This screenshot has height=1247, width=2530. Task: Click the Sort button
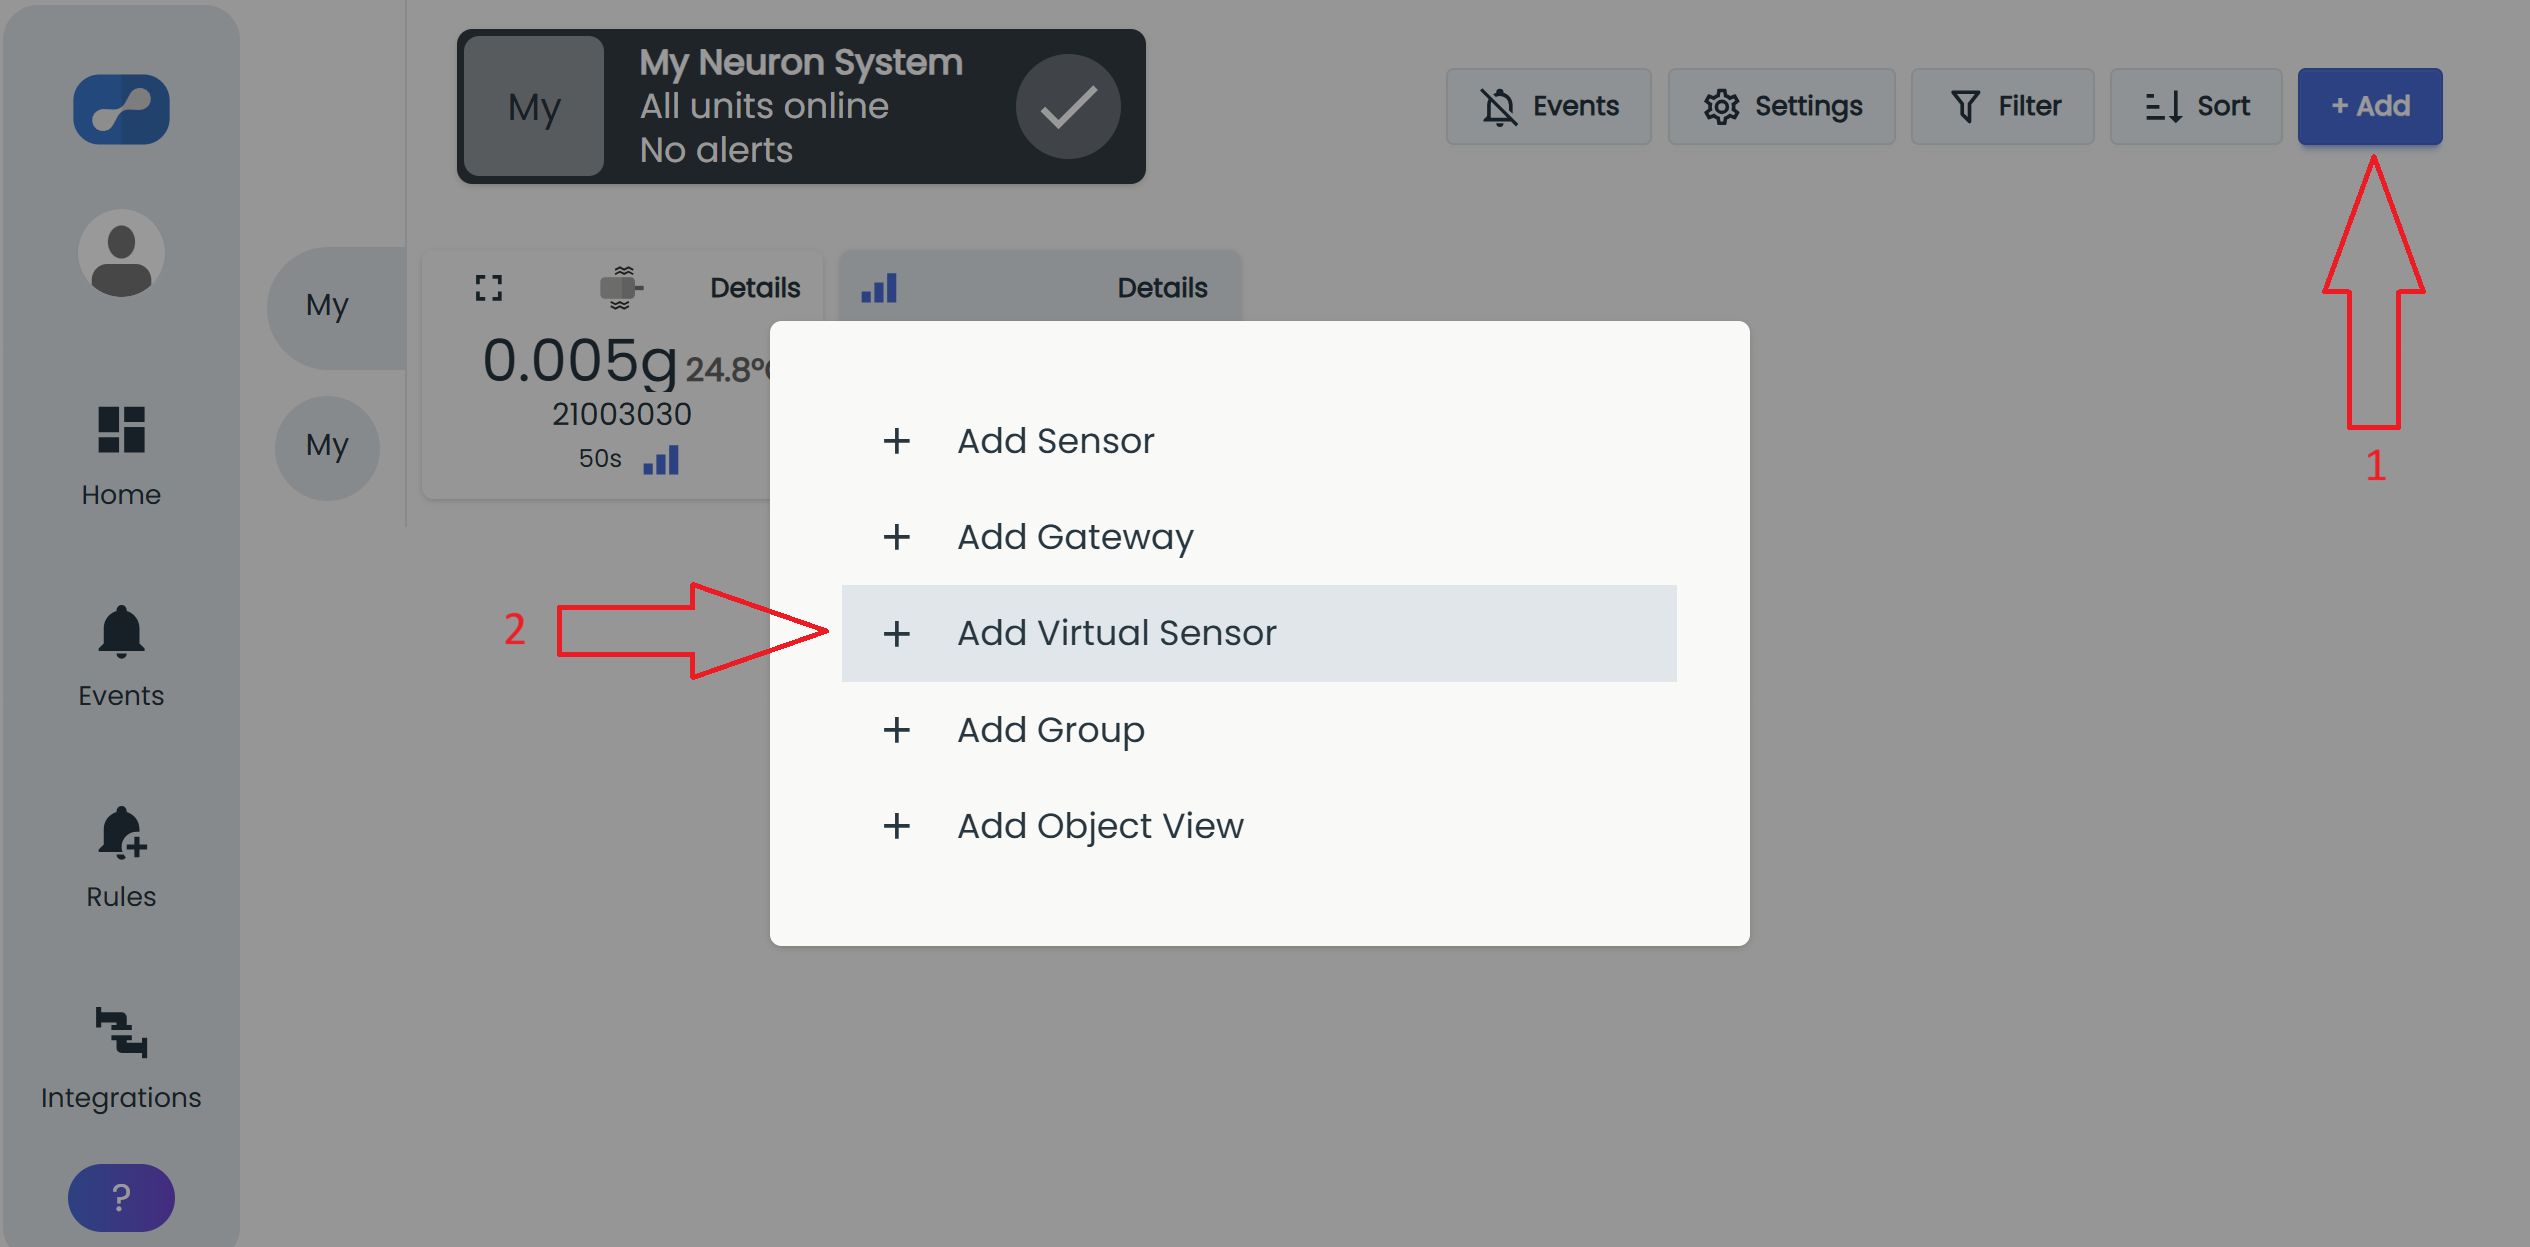(2196, 106)
